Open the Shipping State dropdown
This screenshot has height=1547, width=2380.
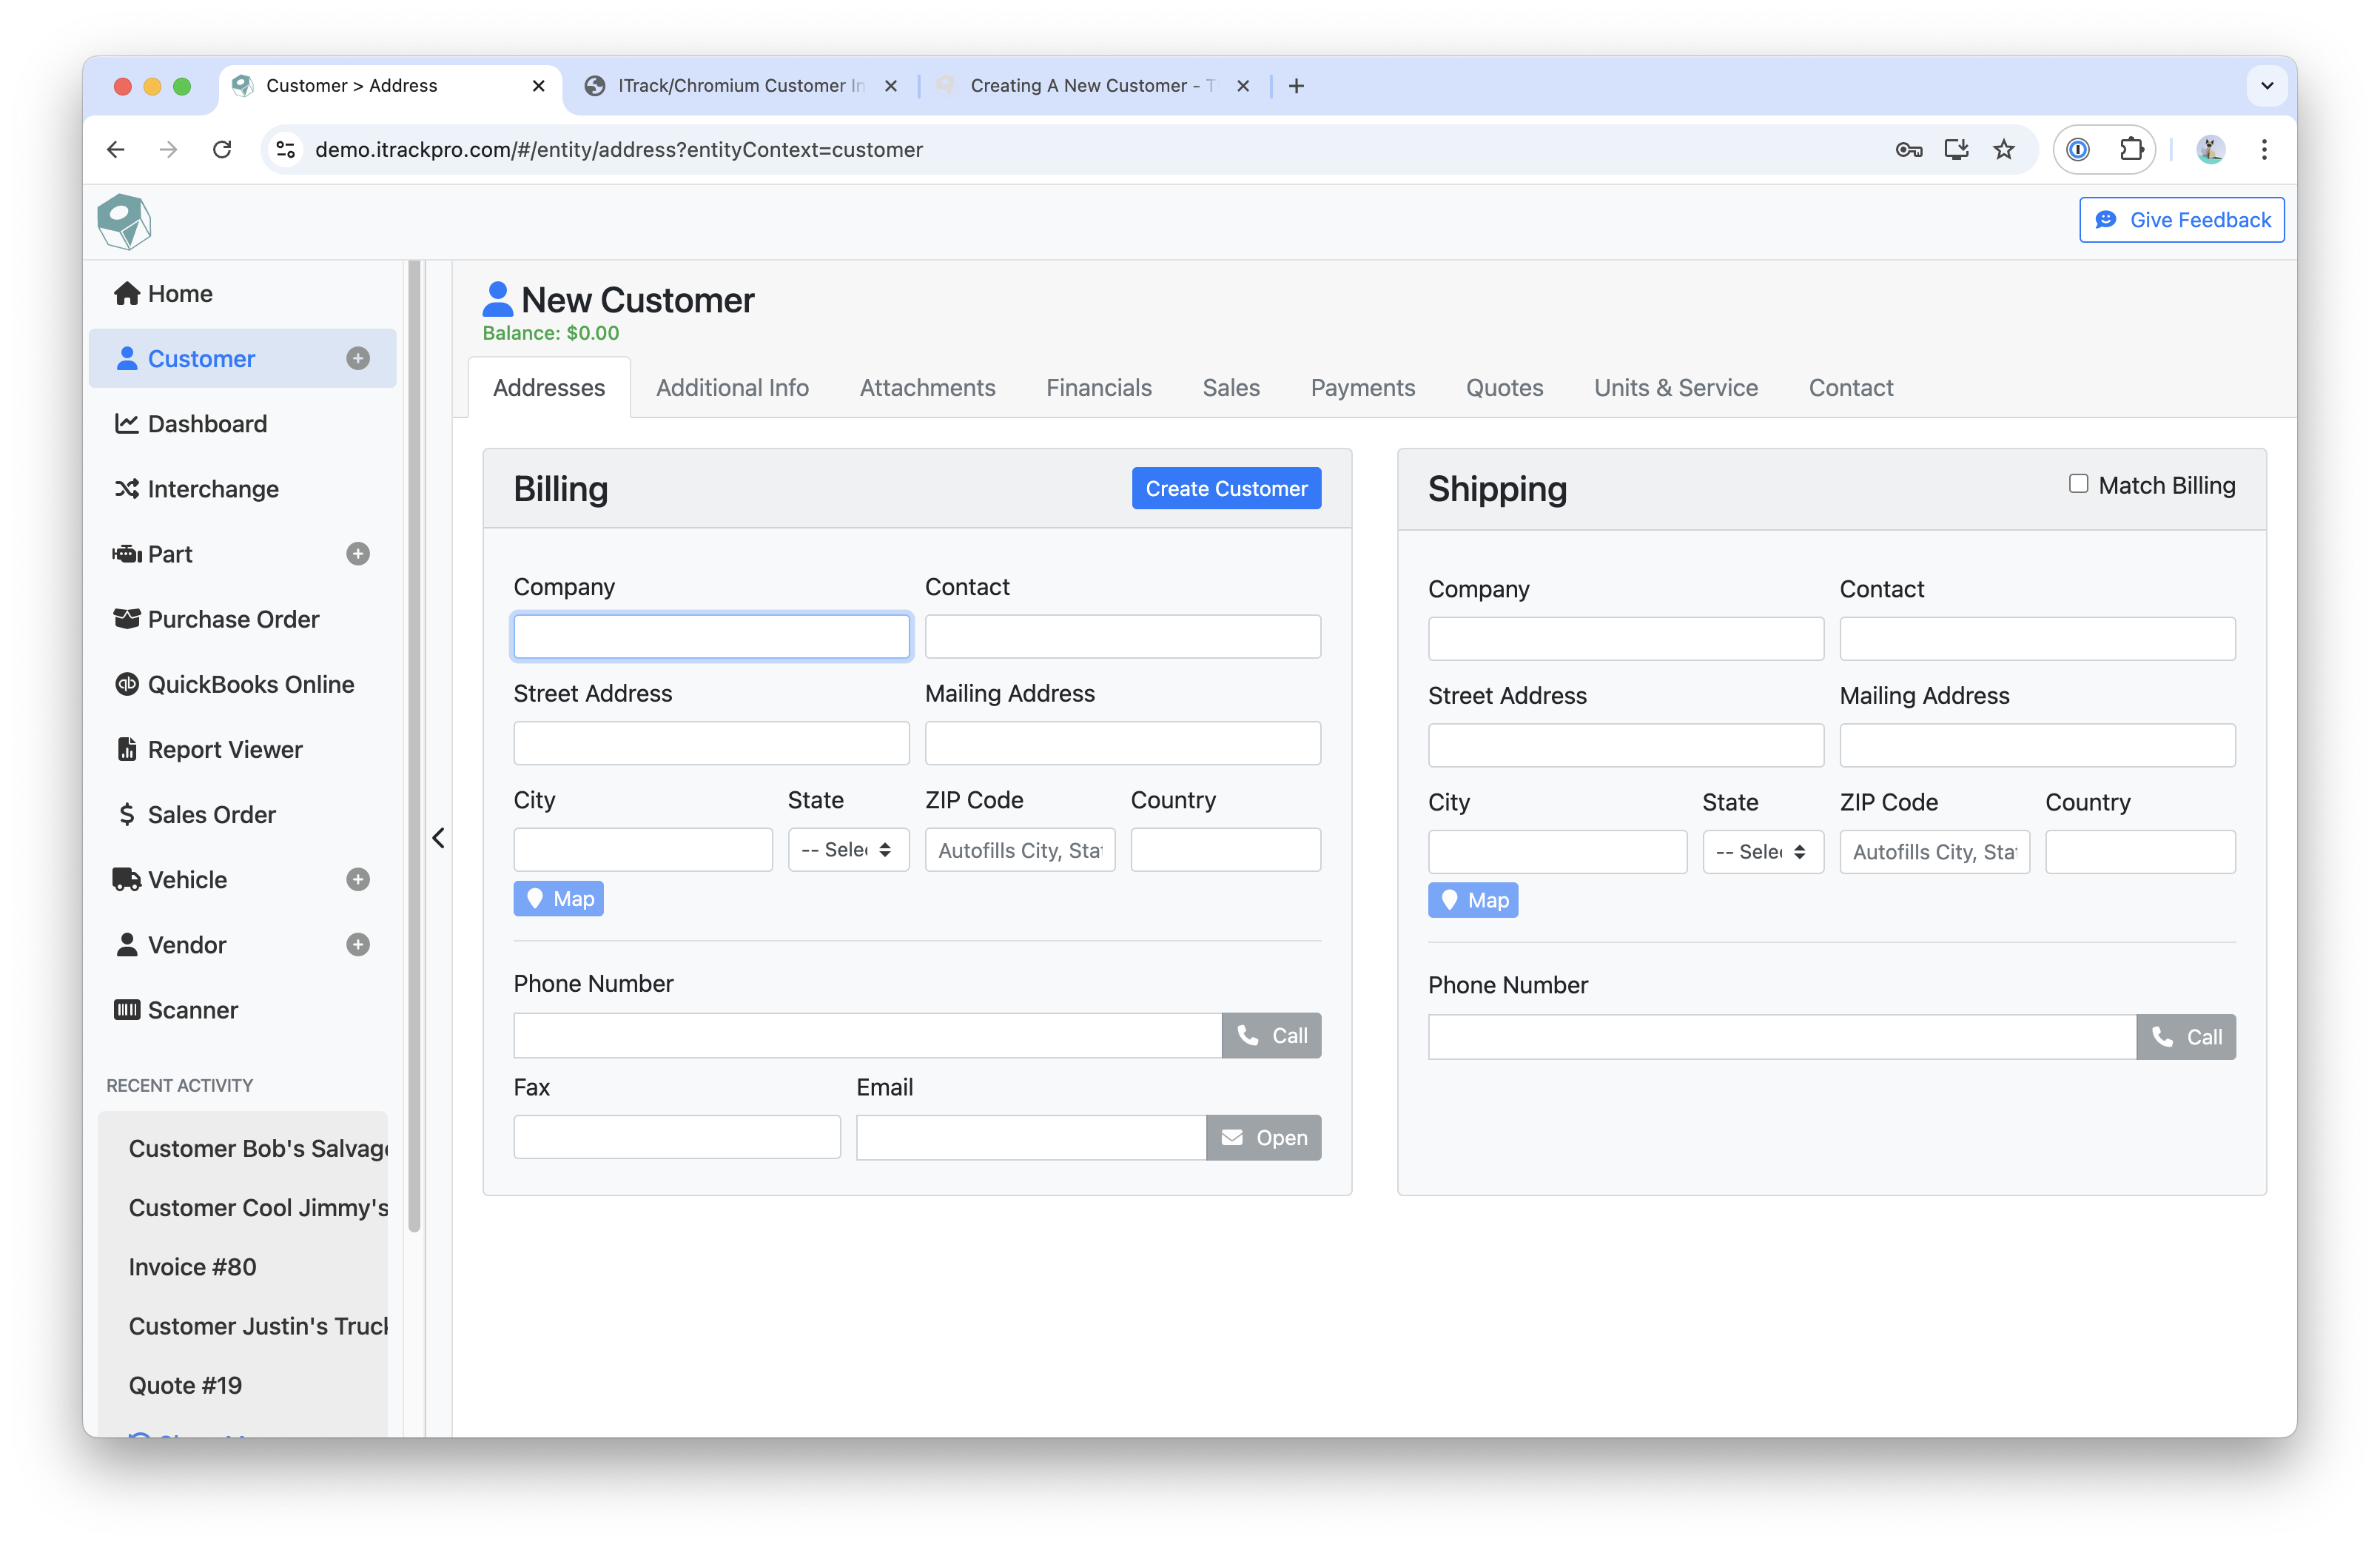(x=1762, y=852)
